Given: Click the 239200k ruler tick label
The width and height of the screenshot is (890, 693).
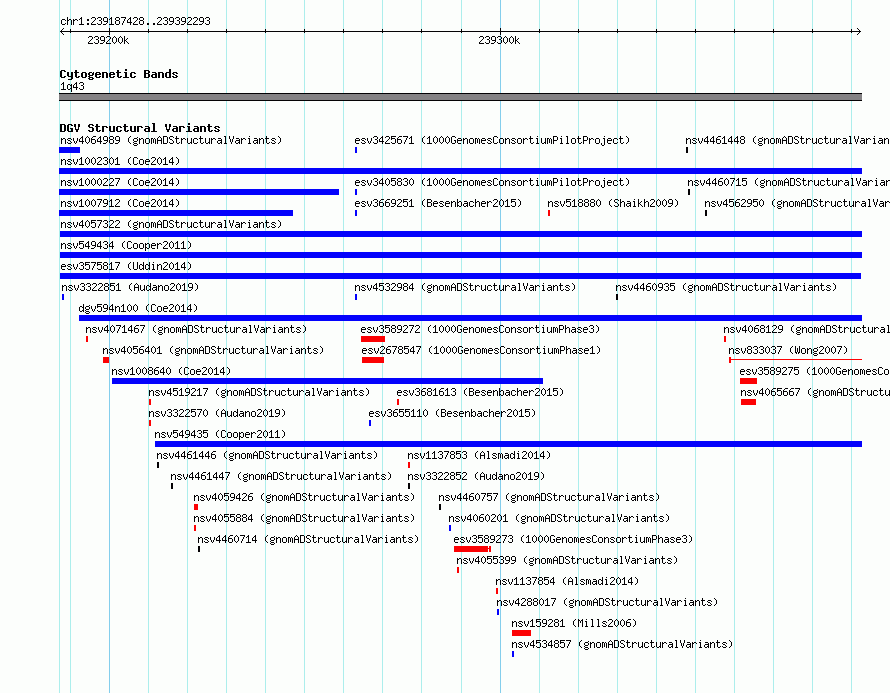Looking at the screenshot, I should point(108,40).
